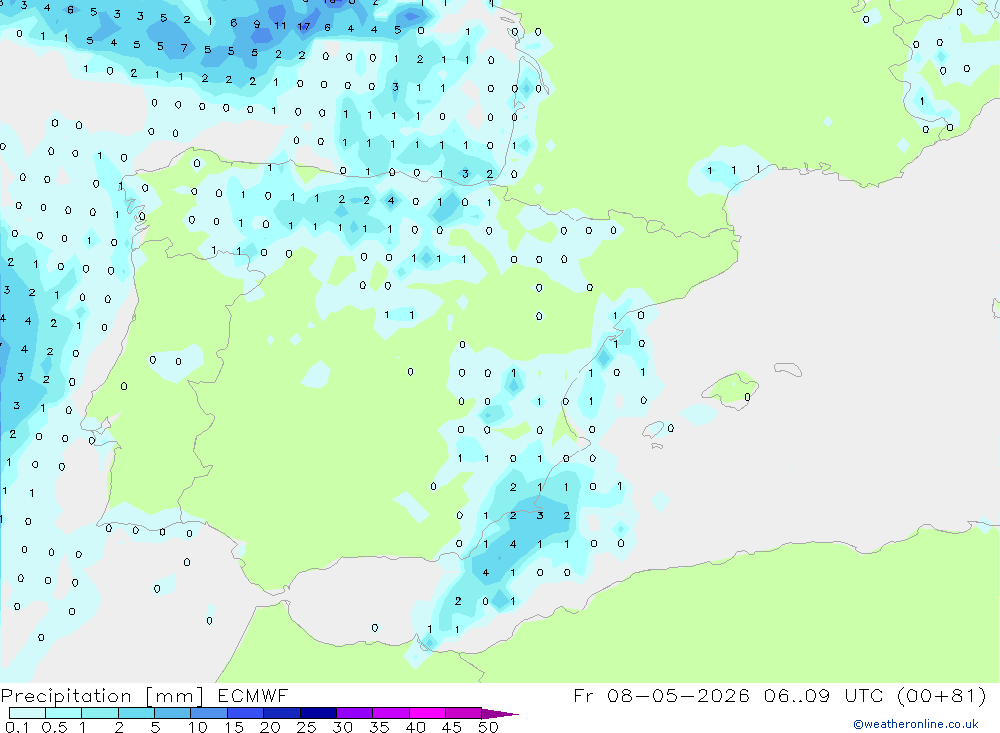Image resolution: width=1000 pixels, height=733 pixels.
Task: Click the 10–15 mm blue legend swatch
Action: click(x=209, y=713)
